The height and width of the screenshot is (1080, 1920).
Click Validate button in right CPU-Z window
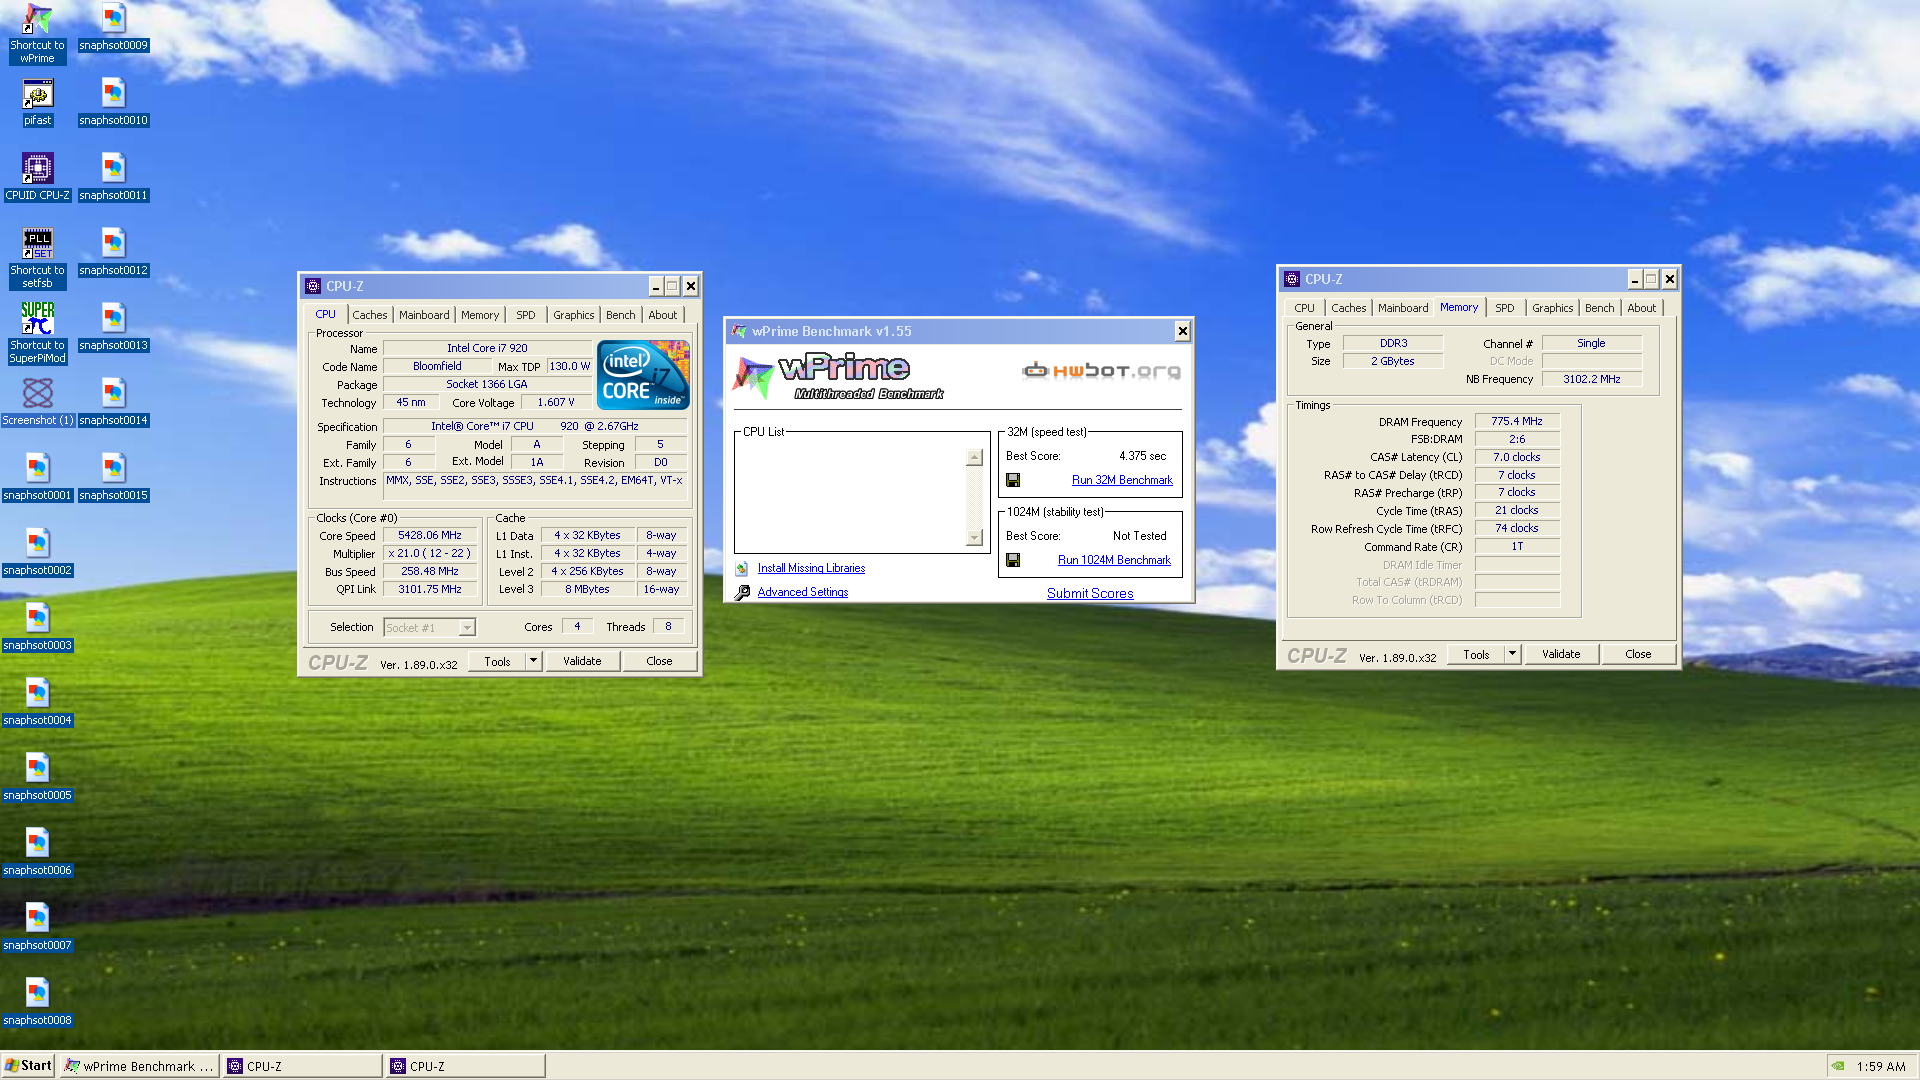click(1561, 654)
